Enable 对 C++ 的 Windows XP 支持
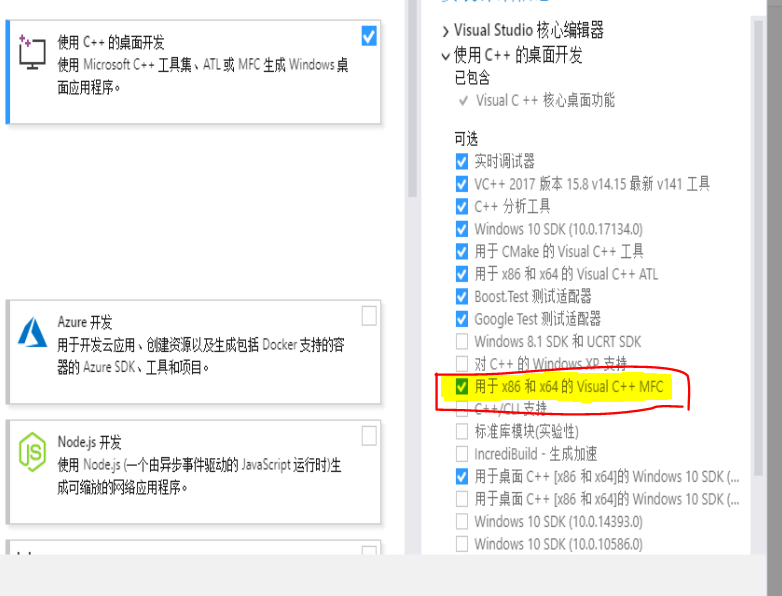782x596 pixels. pos(462,364)
